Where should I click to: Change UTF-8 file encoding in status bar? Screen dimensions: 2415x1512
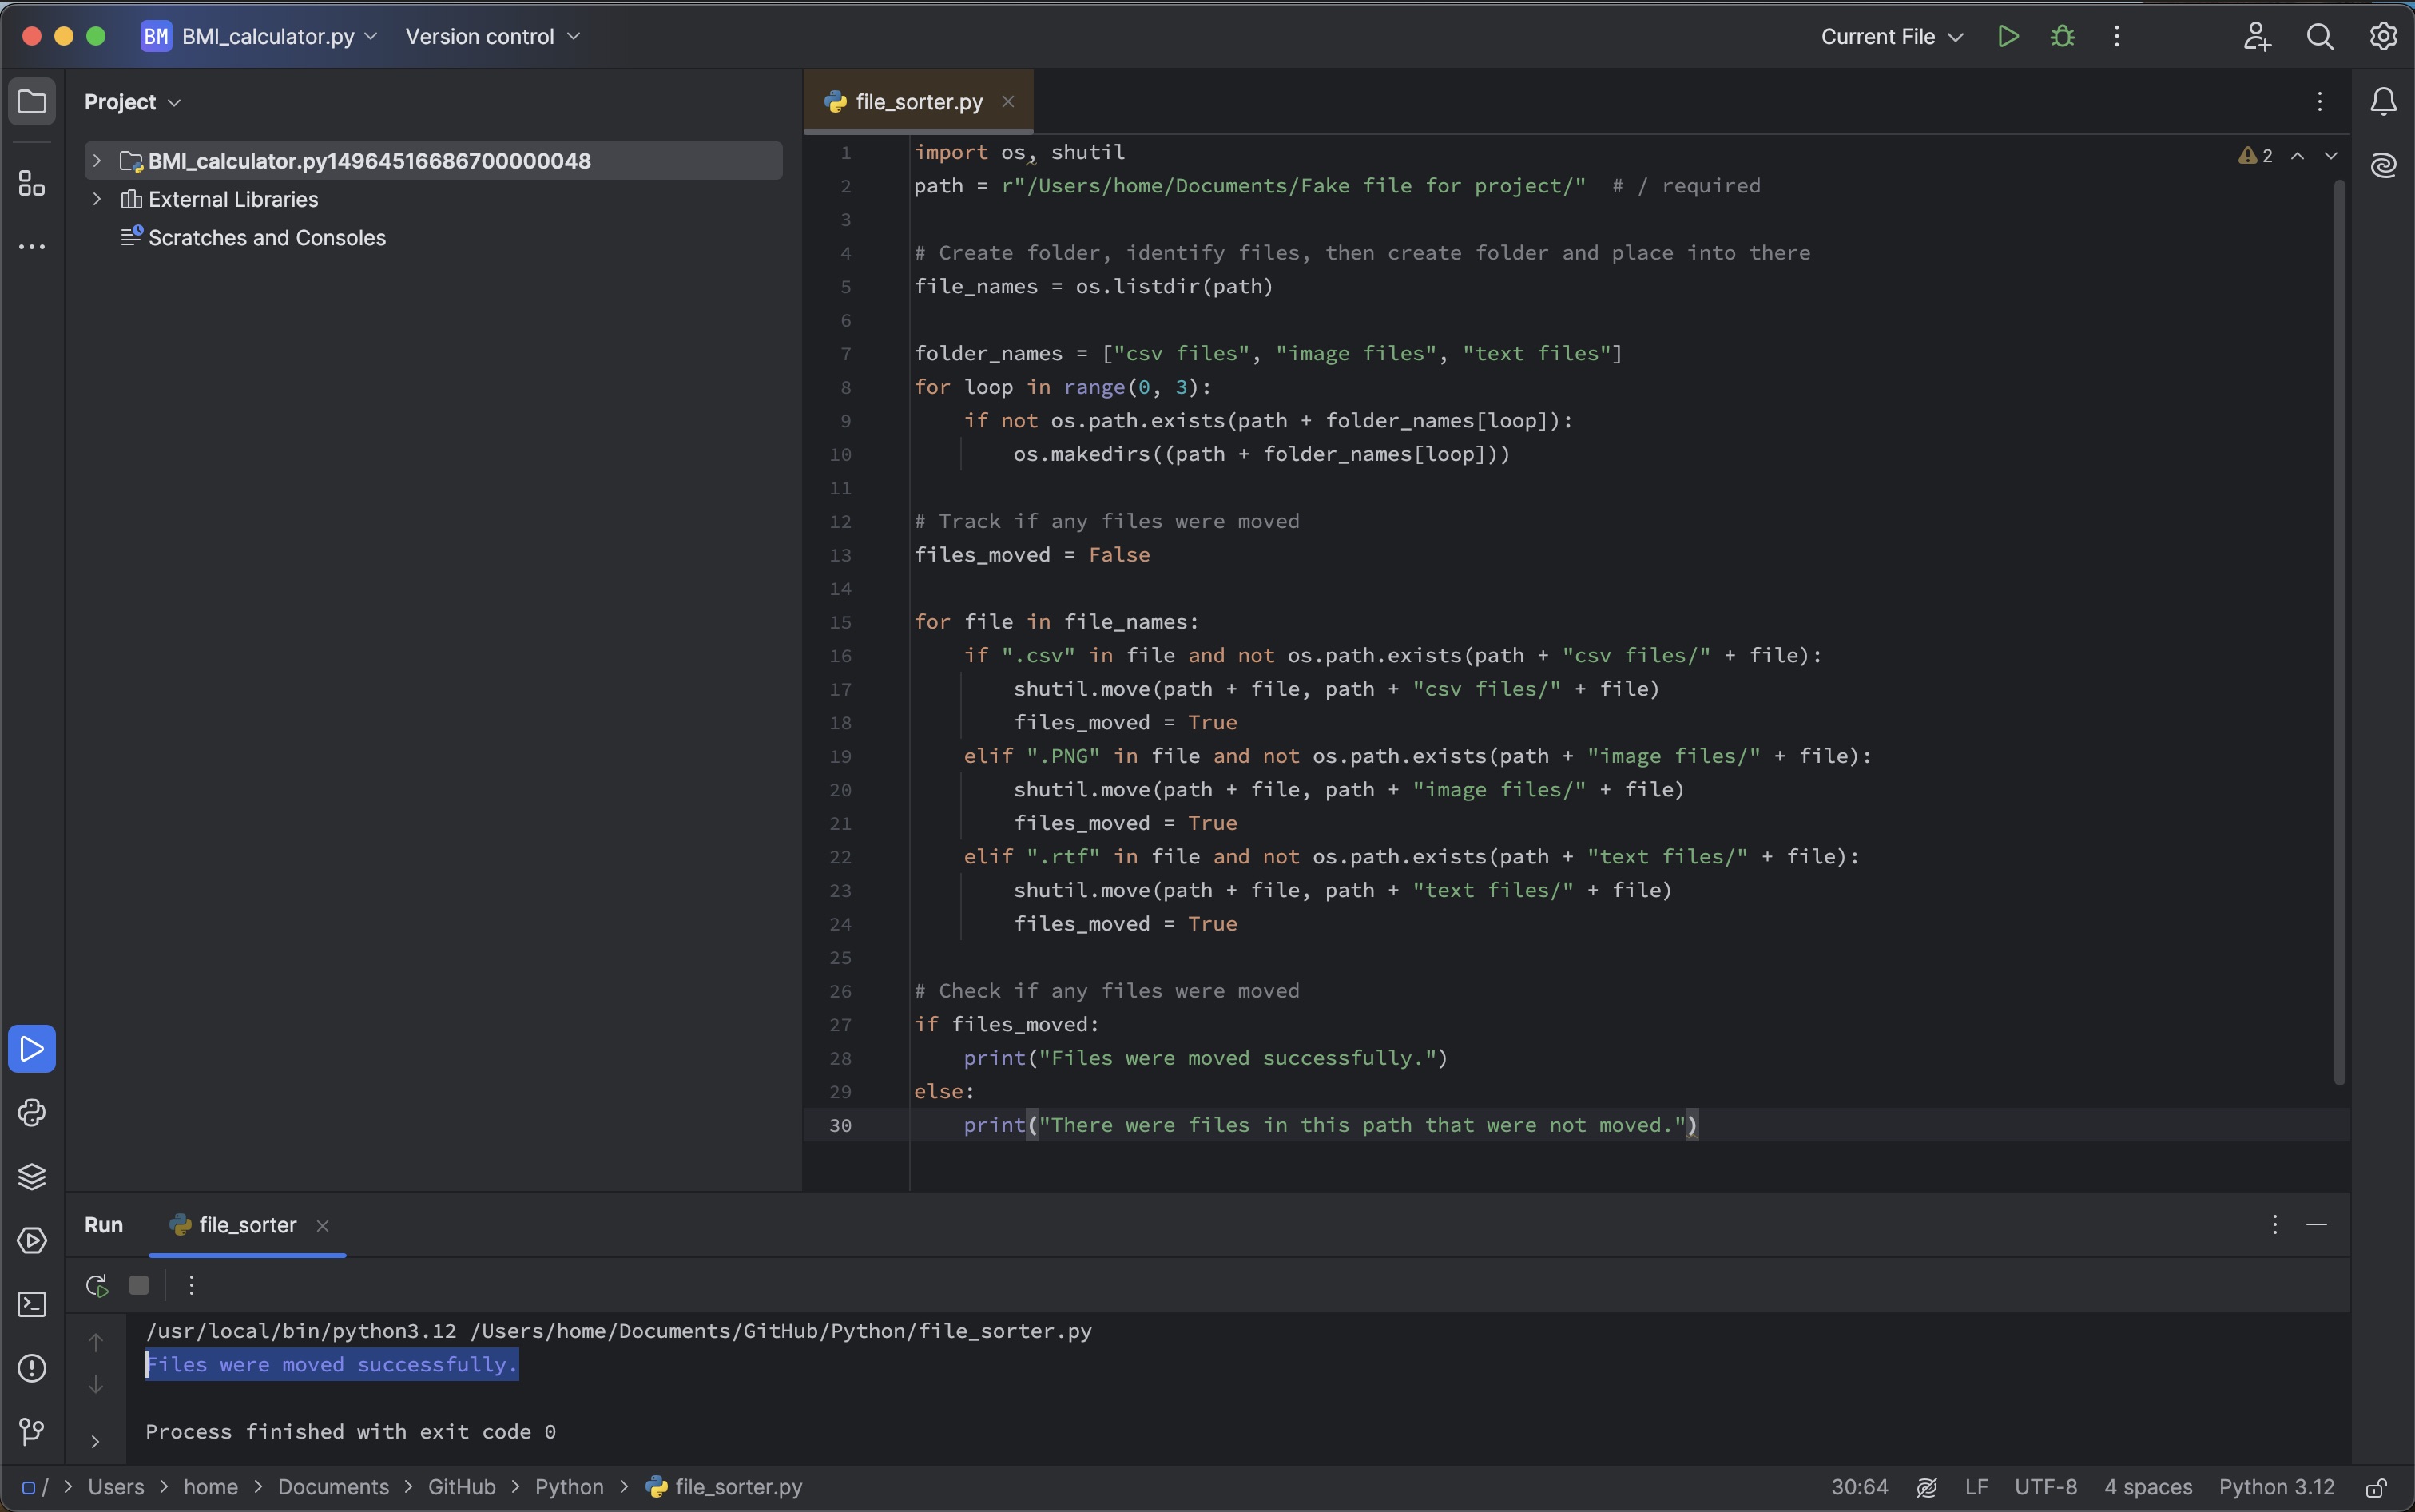coord(2045,1488)
